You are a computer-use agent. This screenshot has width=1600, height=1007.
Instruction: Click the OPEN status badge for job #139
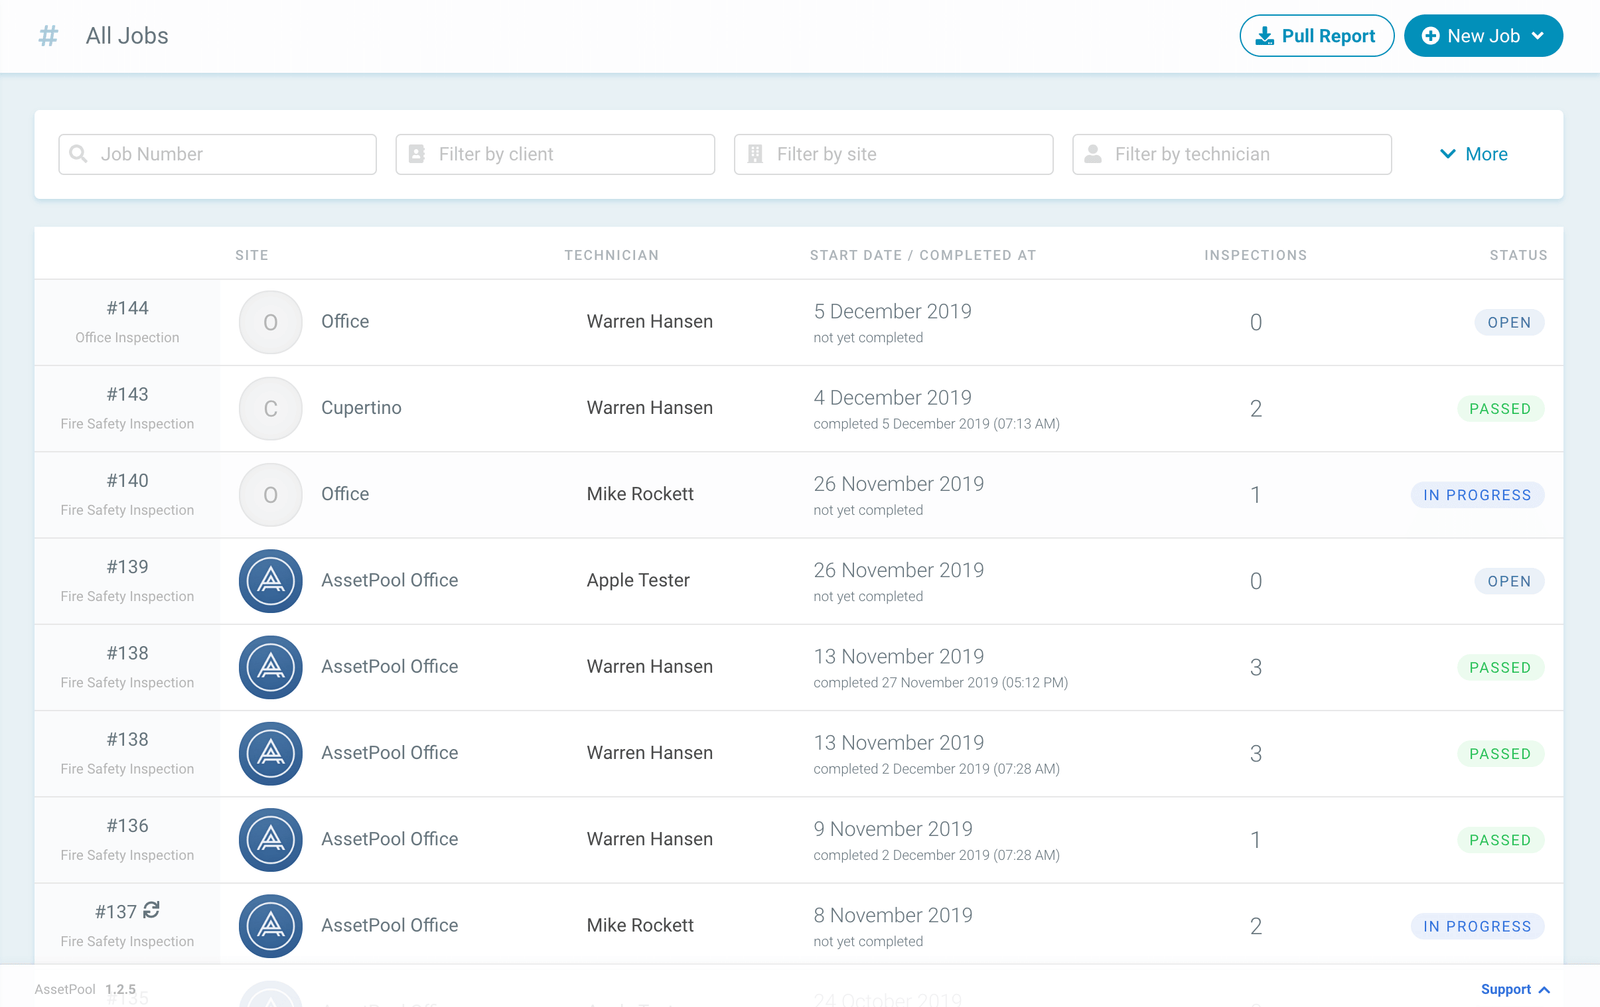[x=1509, y=581]
